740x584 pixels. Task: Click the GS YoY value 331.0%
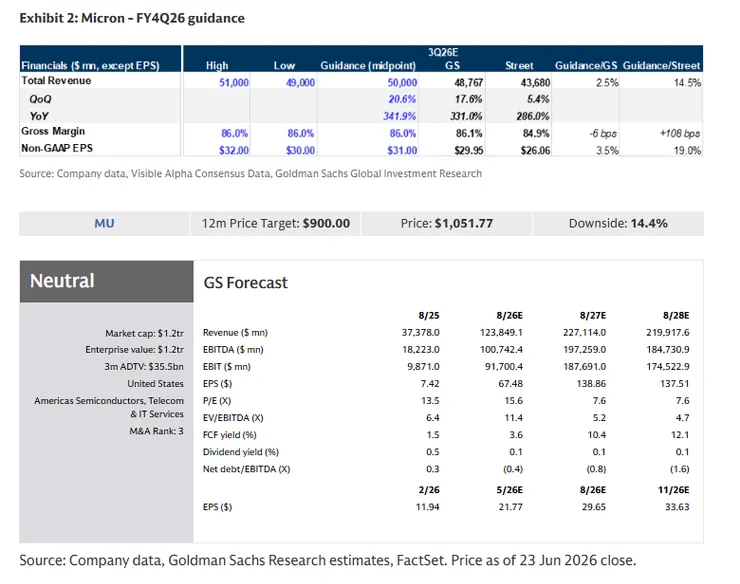click(x=466, y=116)
